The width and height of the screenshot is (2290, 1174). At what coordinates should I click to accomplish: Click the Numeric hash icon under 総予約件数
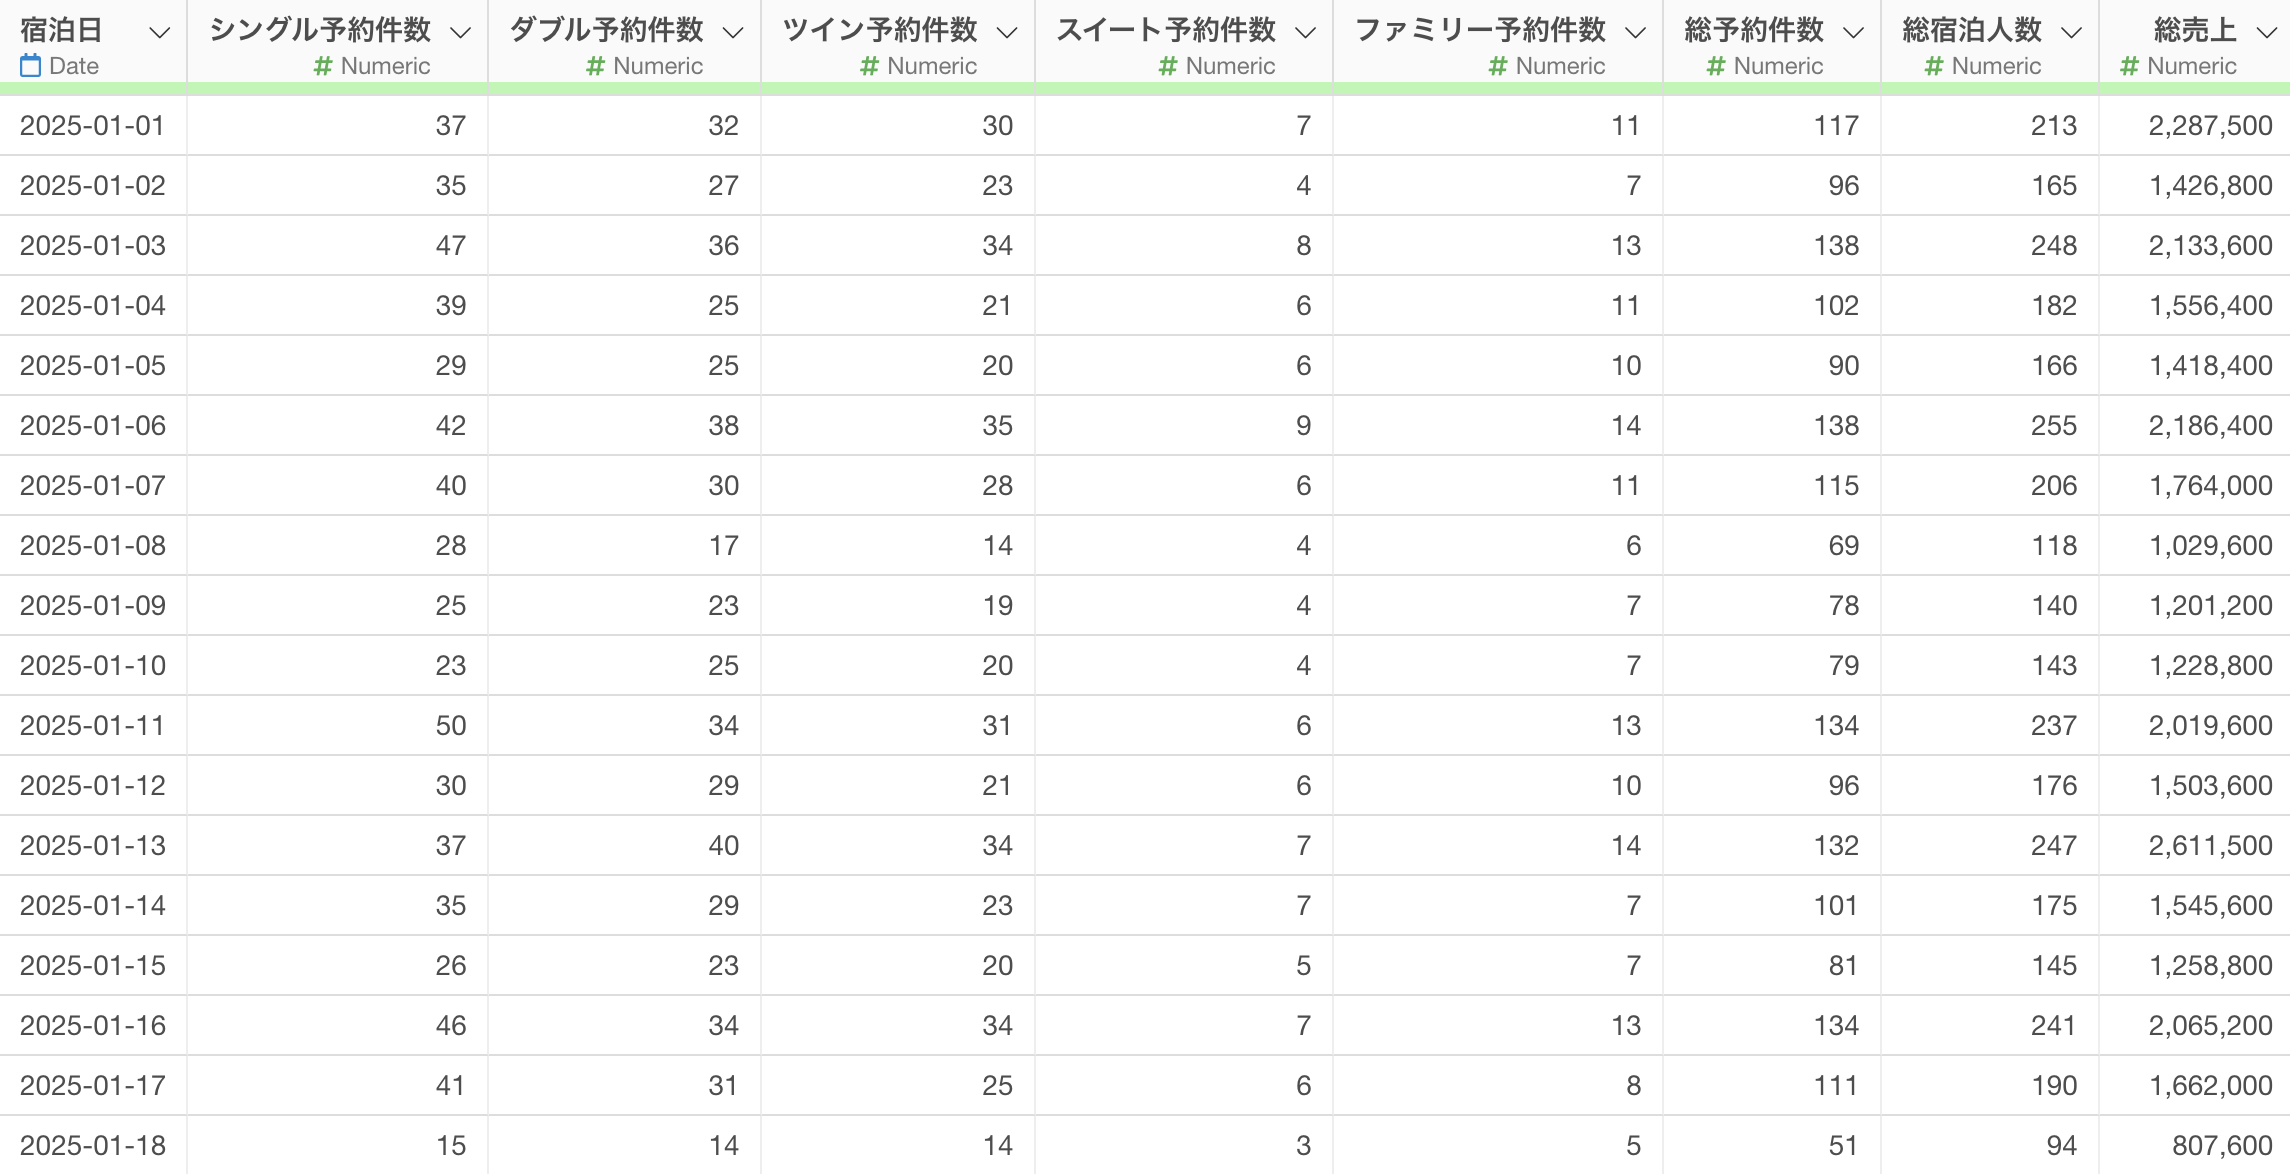coord(1715,66)
